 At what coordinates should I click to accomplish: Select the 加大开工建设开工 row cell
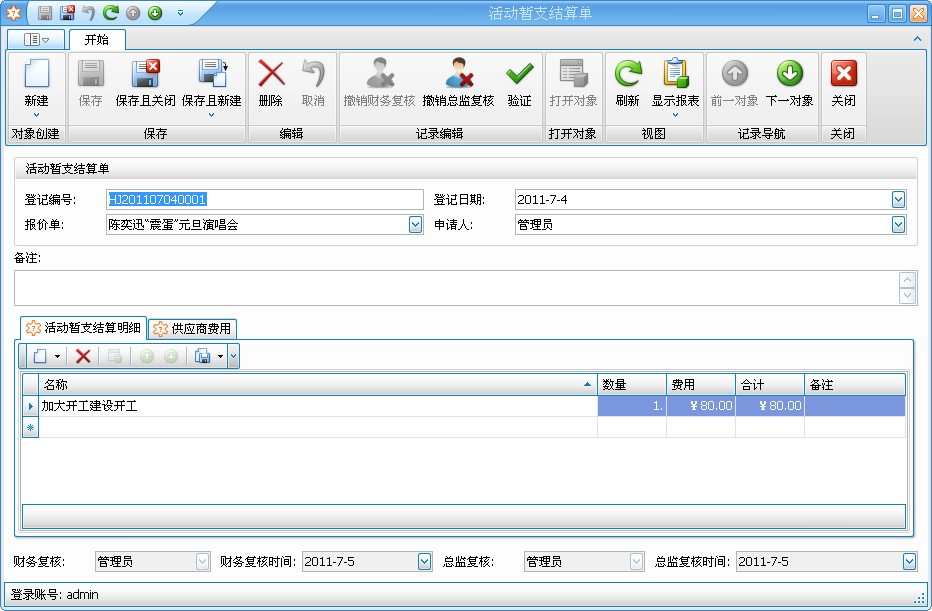[x=318, y=406]
